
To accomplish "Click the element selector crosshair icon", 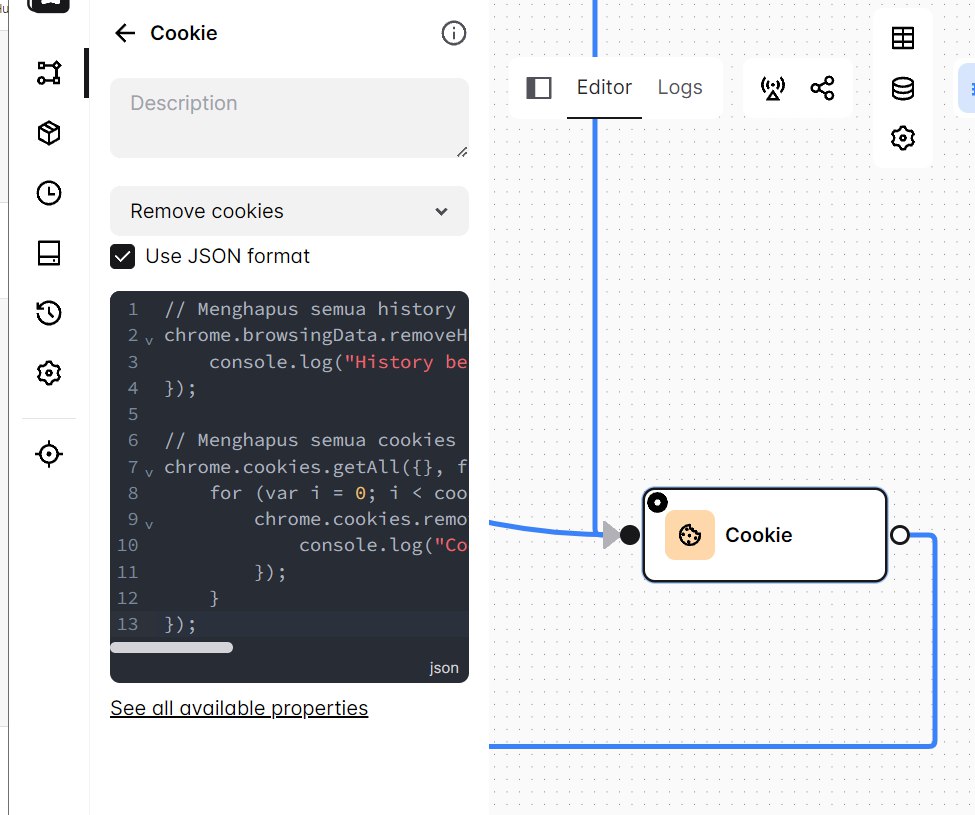I will pos(49,454).
